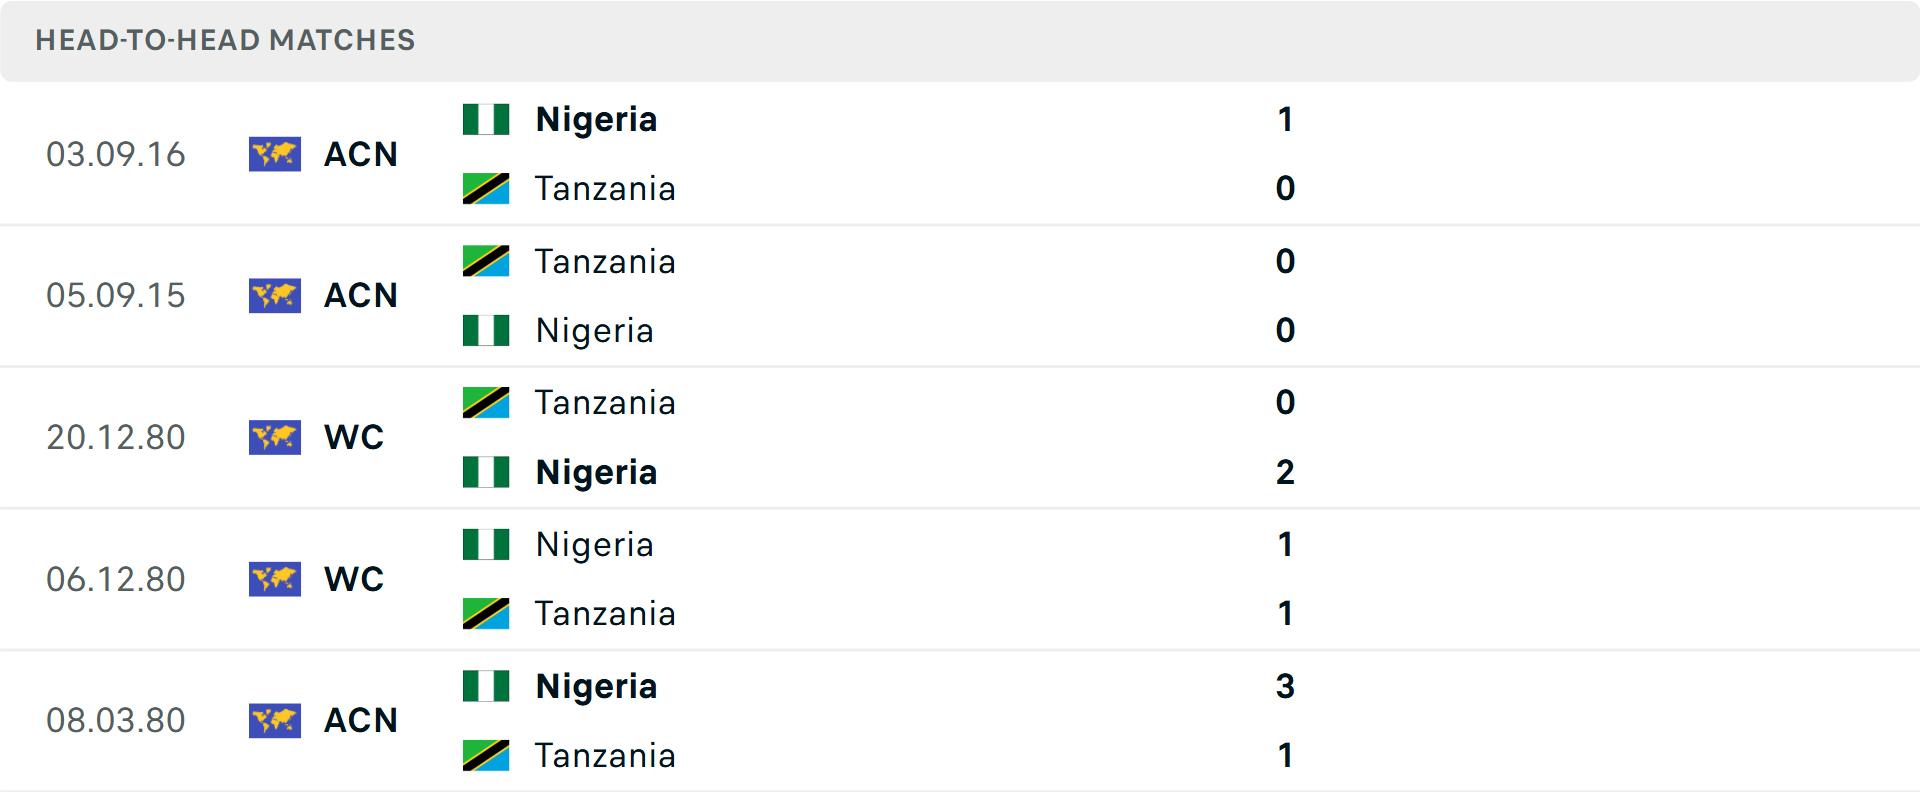Select the ACN label for 03.09.16
The image size is (1920, 792).
click(361, 155)
